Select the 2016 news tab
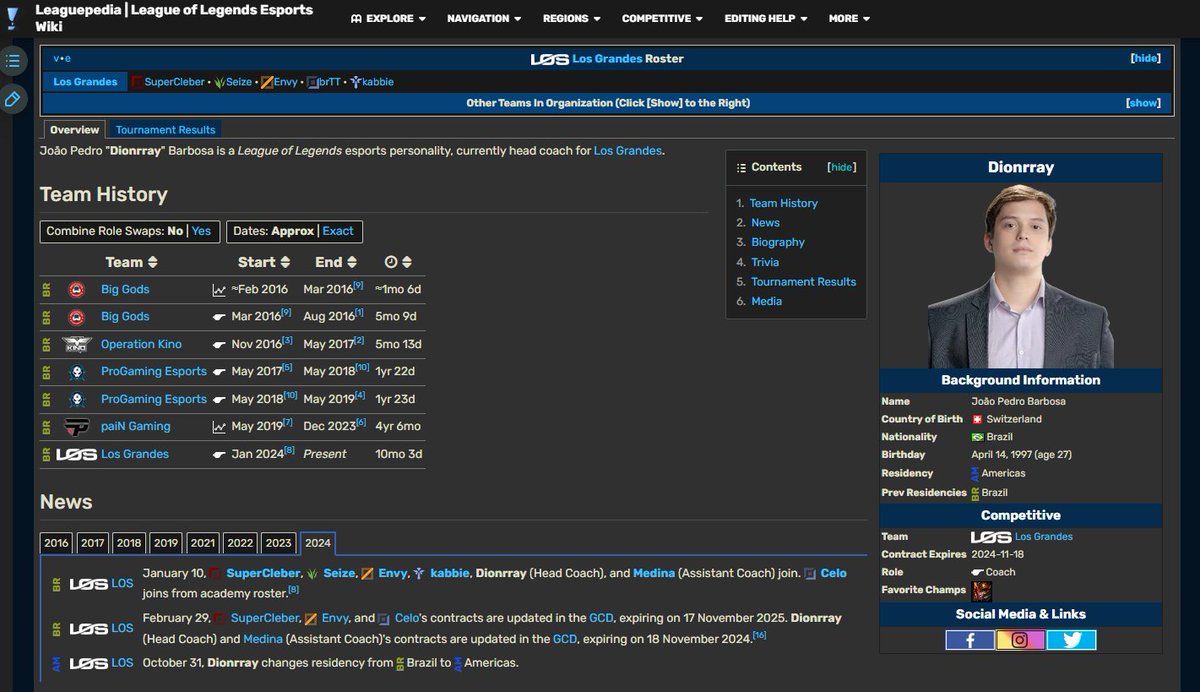 point(57,543)
